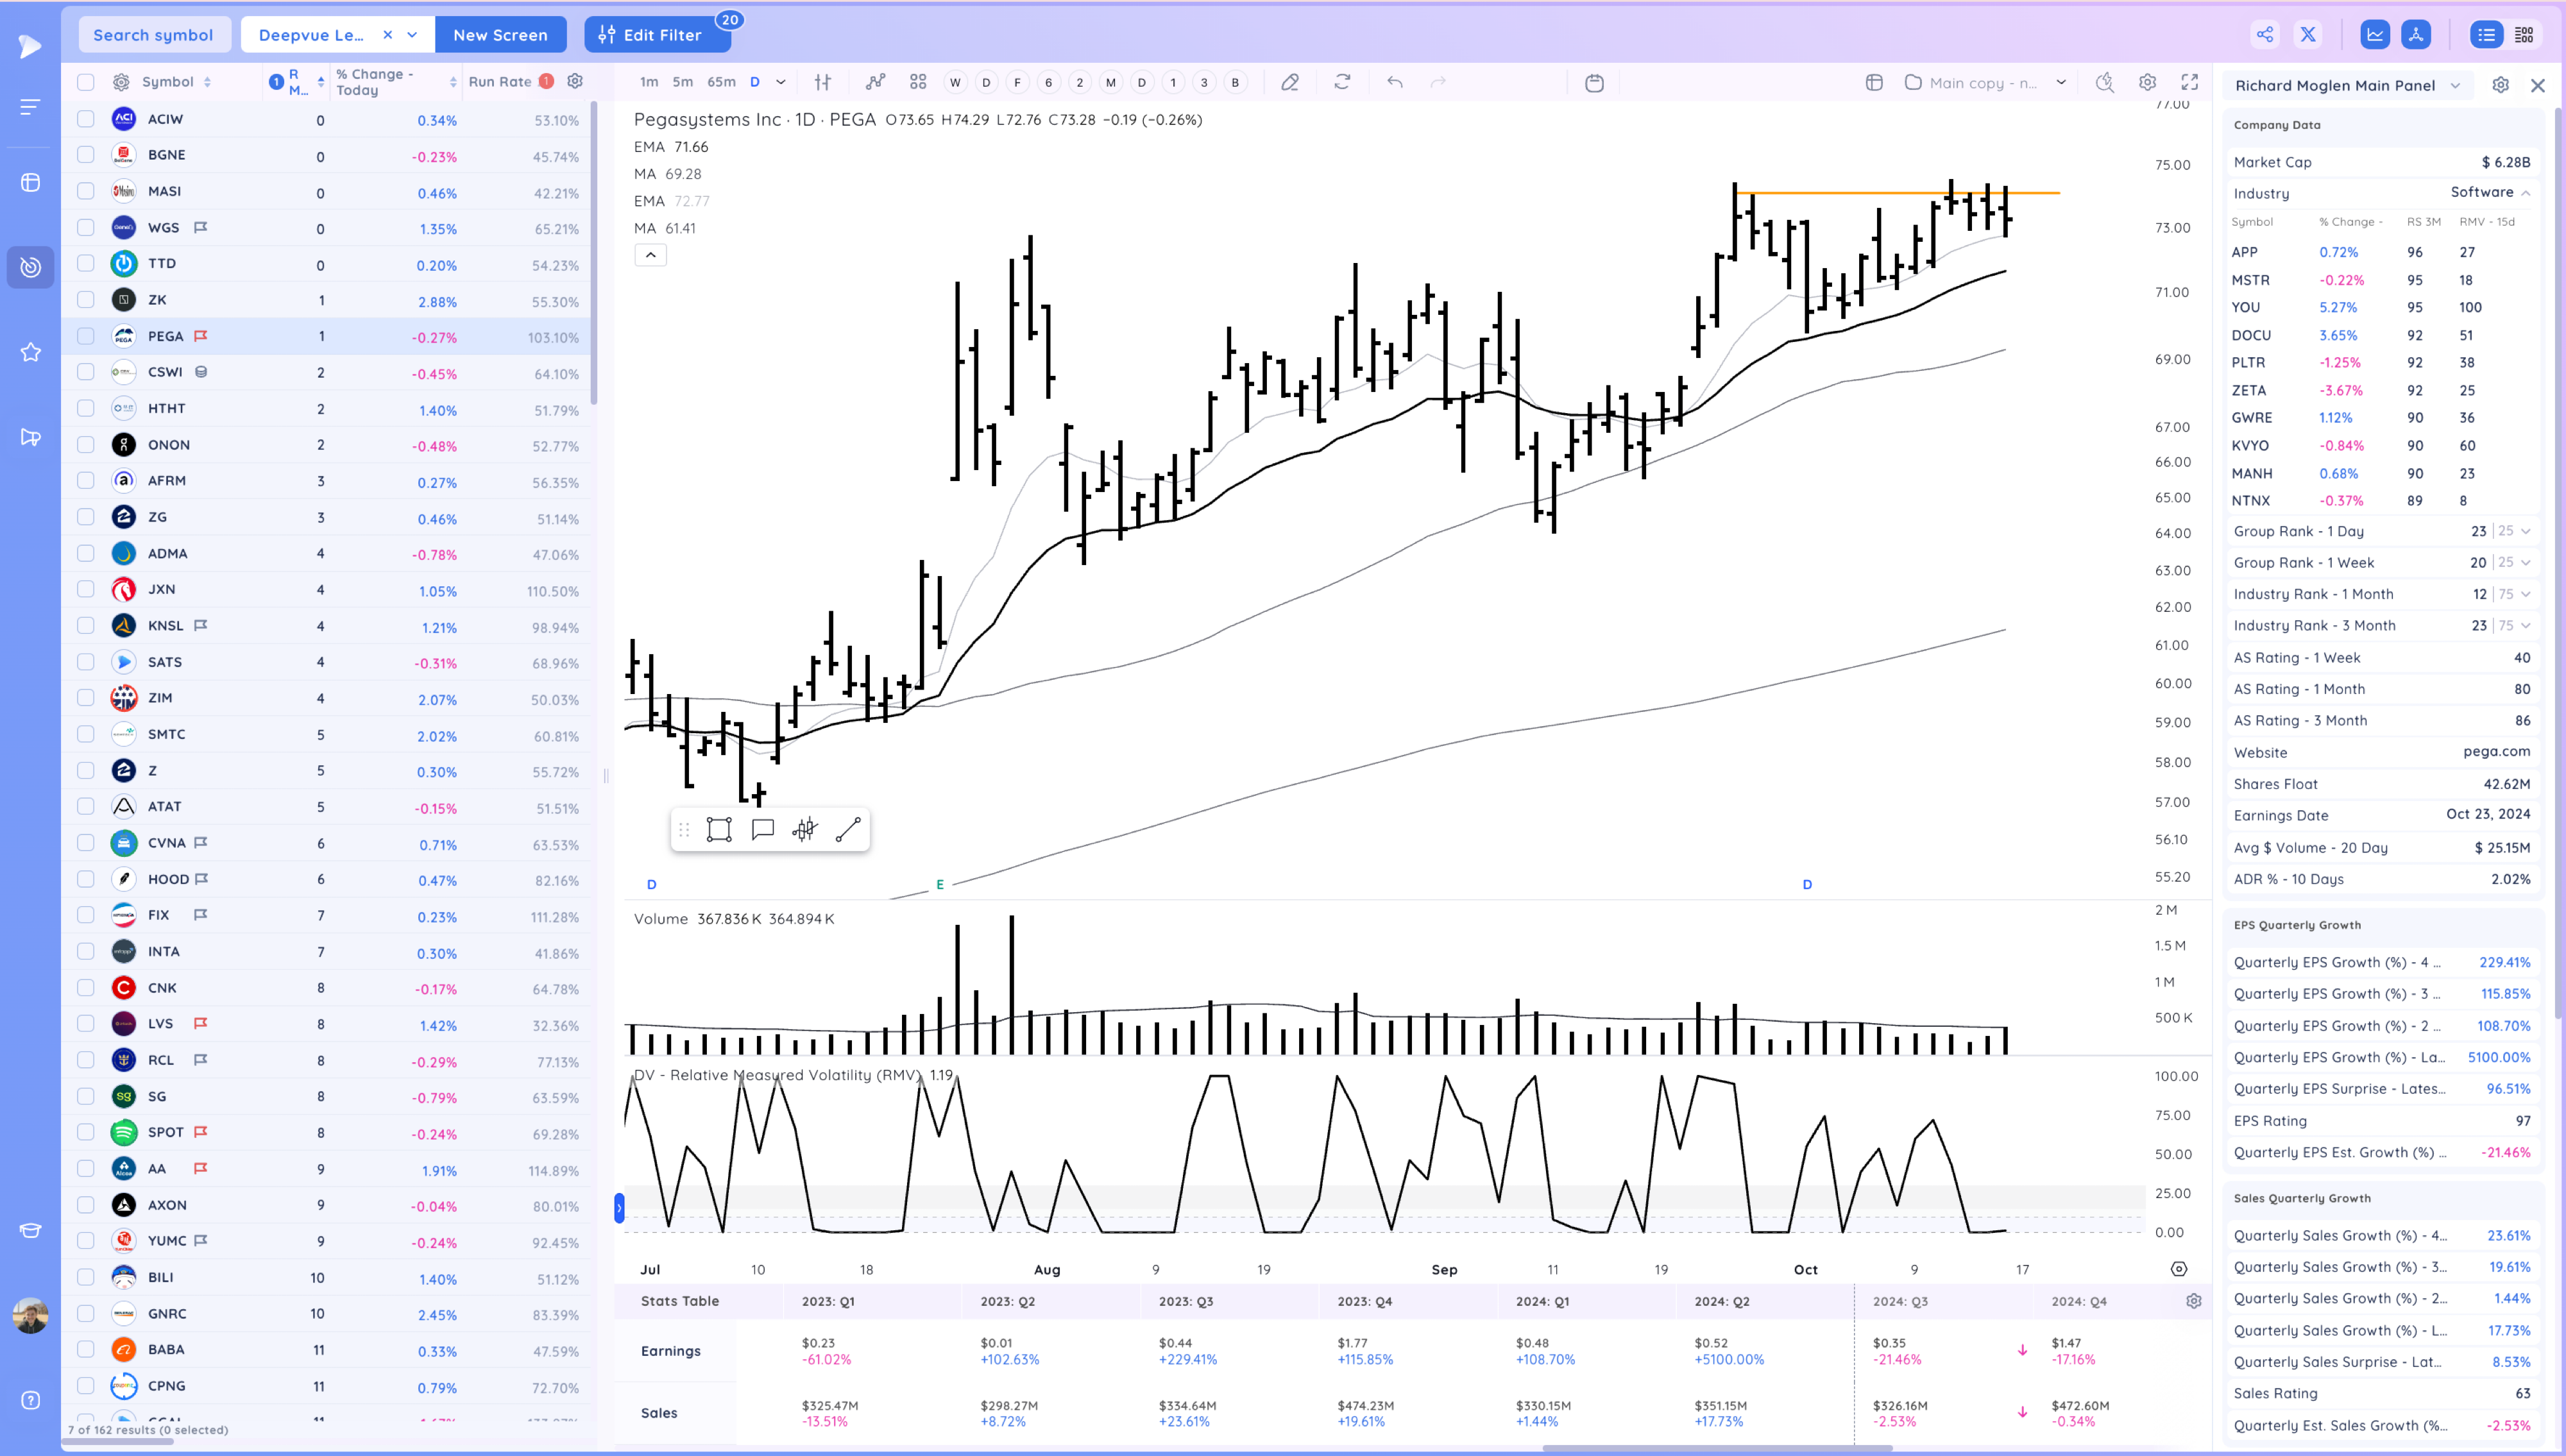Select the 5m timeframe
This screenshot has height=1456, width=2566.
[682, 82]
